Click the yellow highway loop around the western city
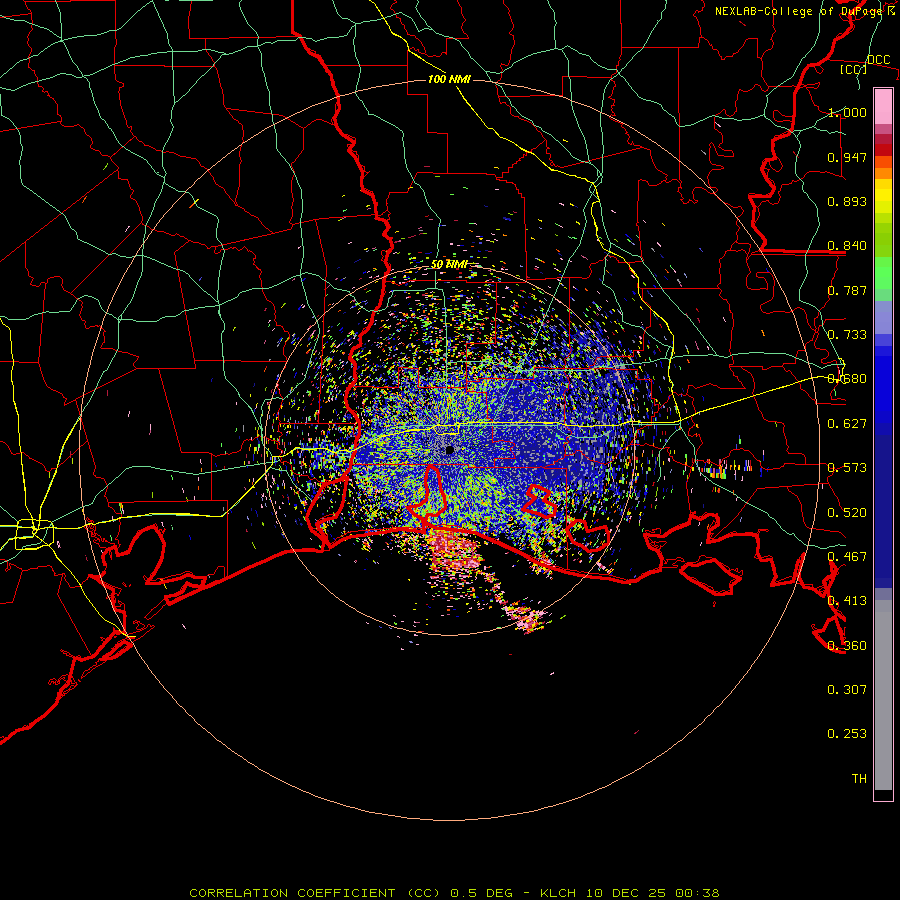 point(34,534)
